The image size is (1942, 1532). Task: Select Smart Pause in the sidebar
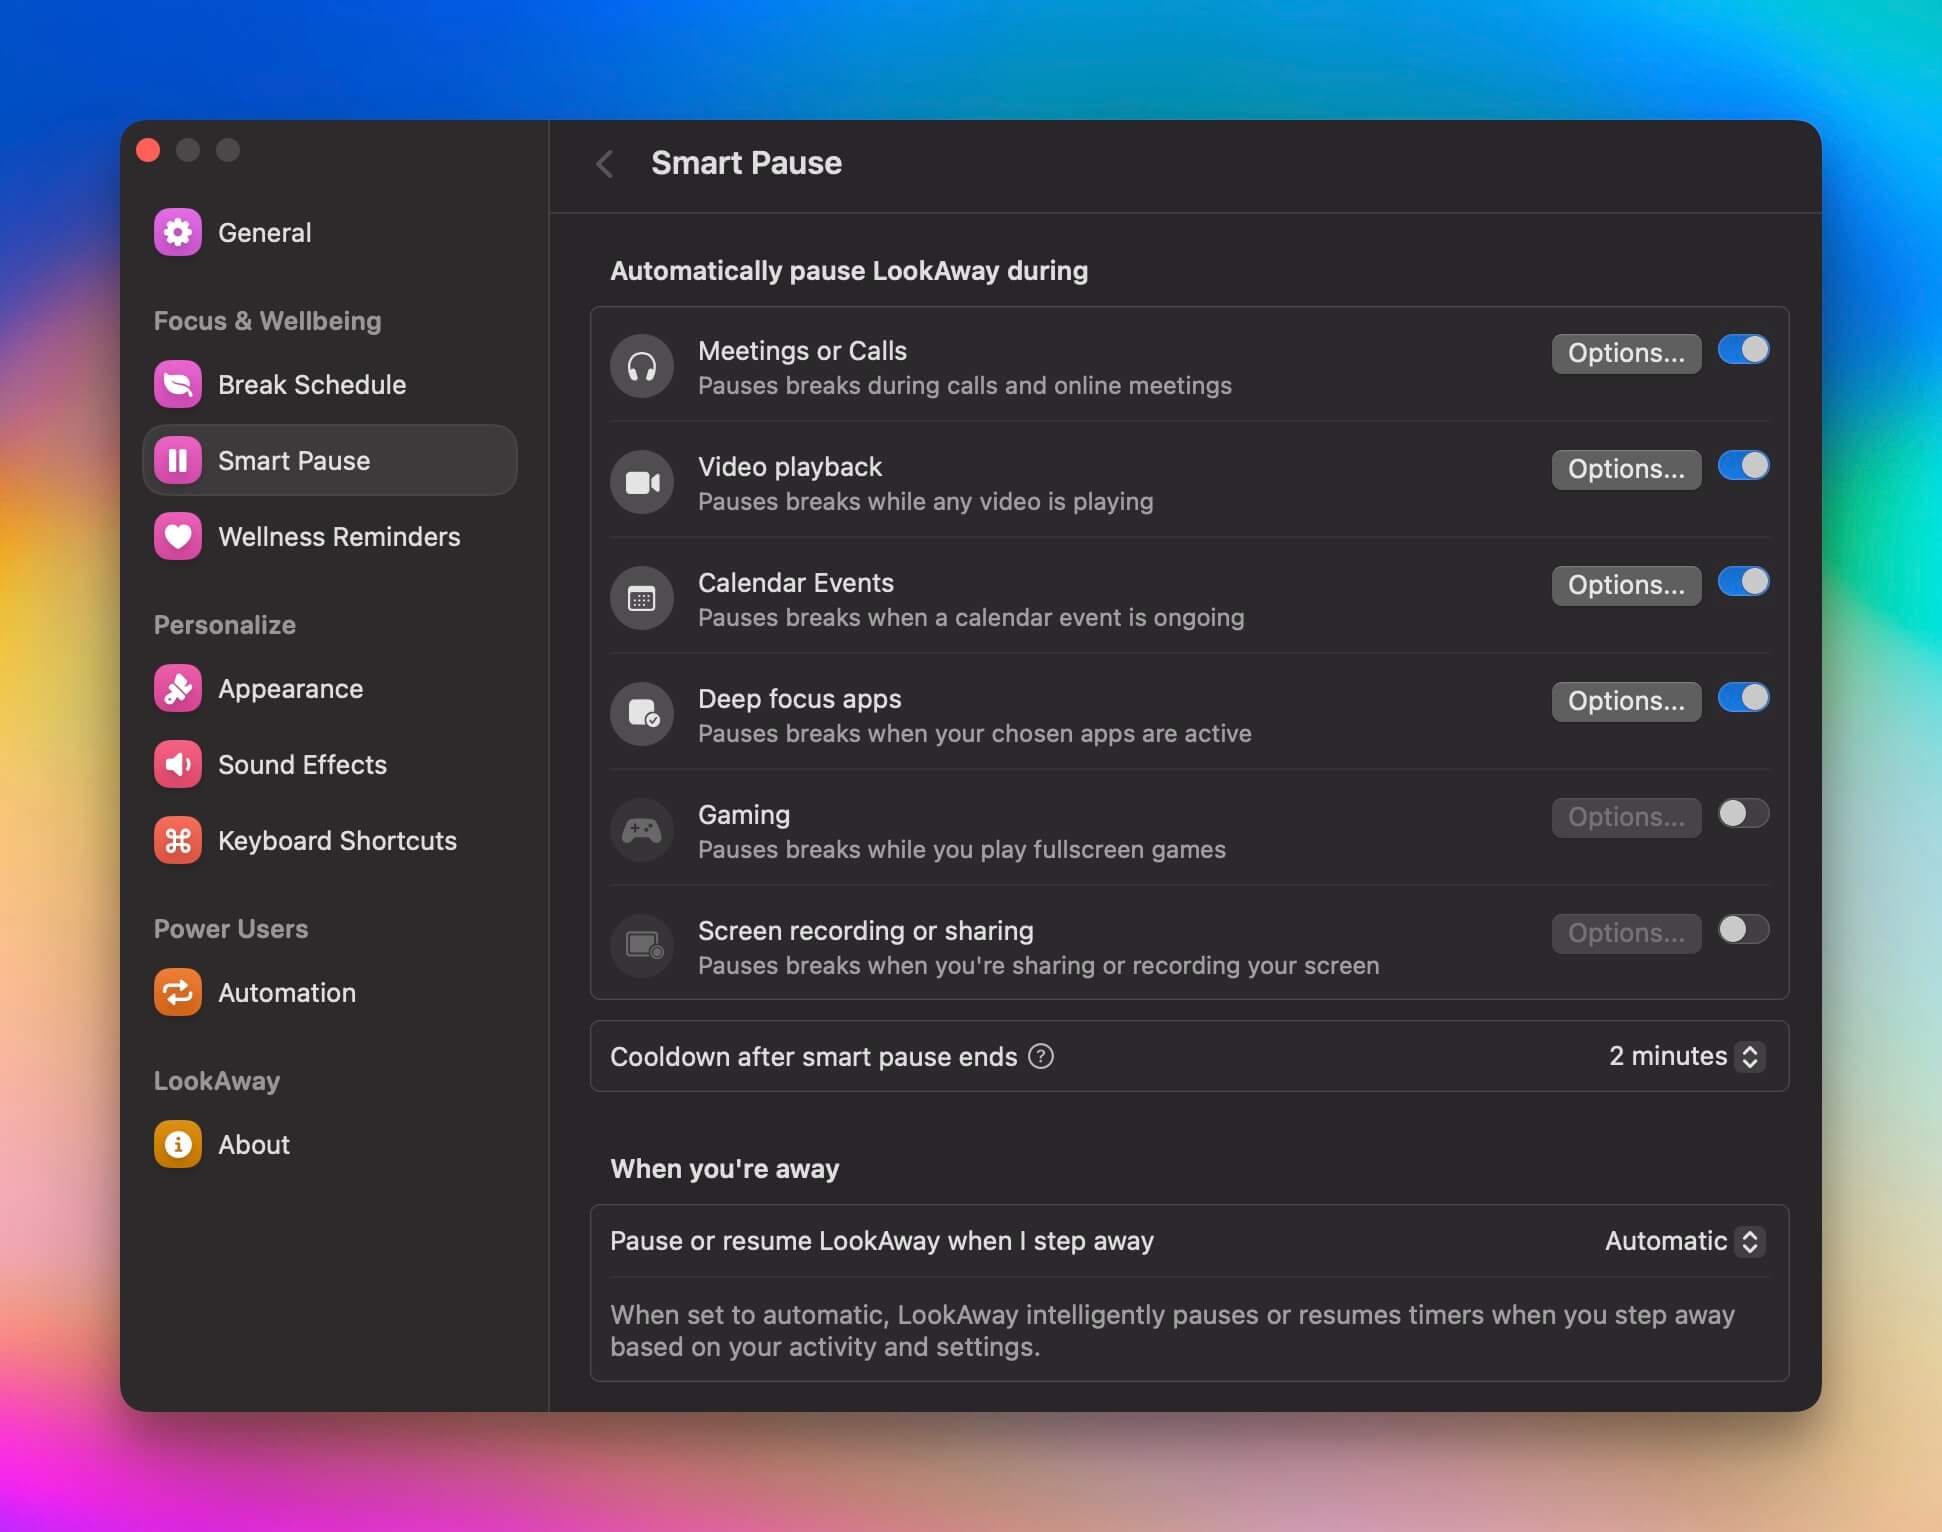click(x=293, y=460)
